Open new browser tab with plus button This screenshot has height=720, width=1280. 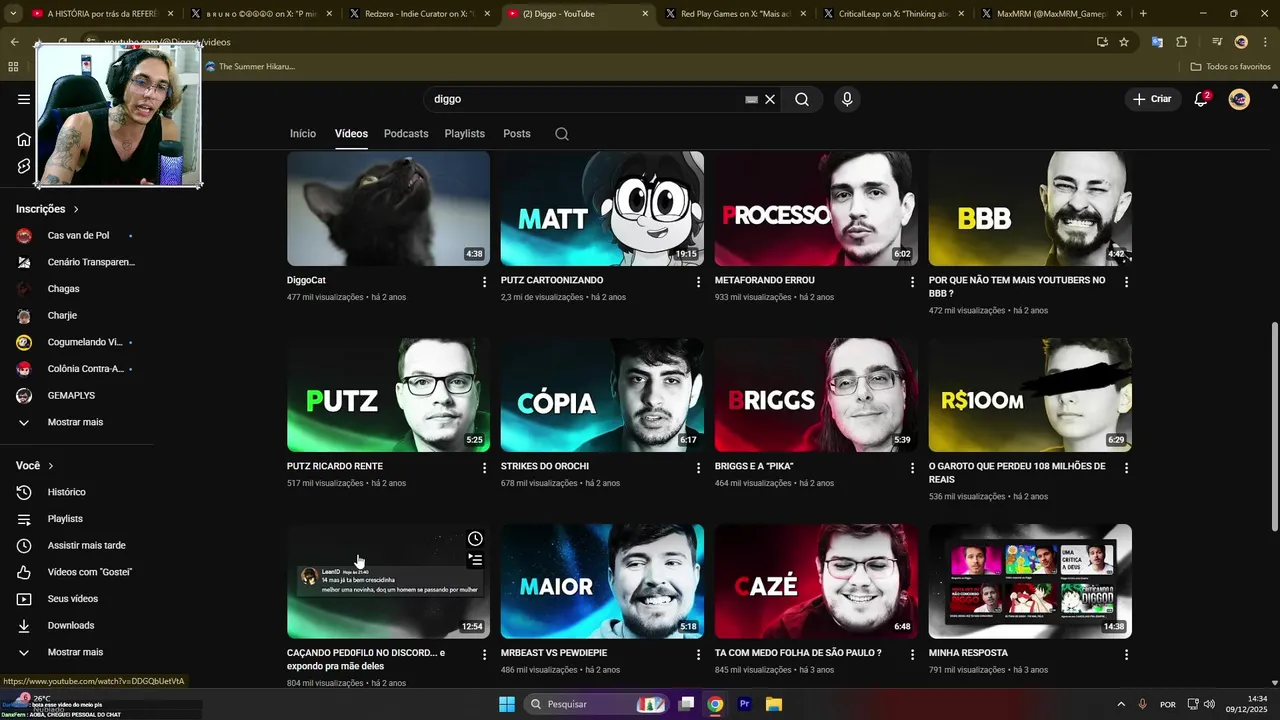click(1143, 14)
